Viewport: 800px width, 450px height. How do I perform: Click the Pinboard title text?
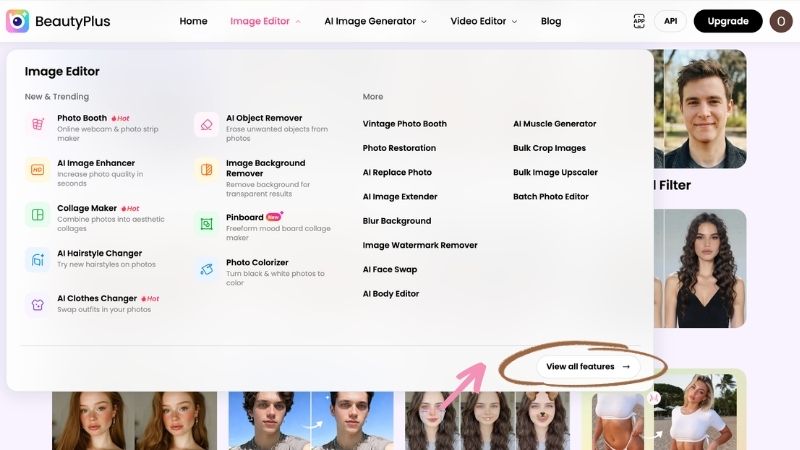pos(245,217)
